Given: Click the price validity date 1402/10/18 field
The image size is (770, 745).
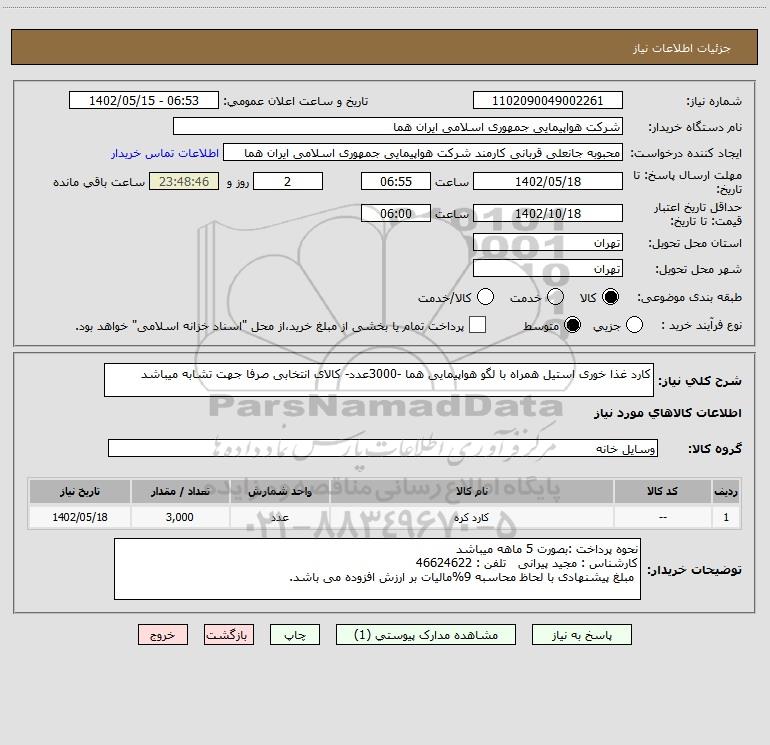Looking at the screenshot, I should 548,213.
